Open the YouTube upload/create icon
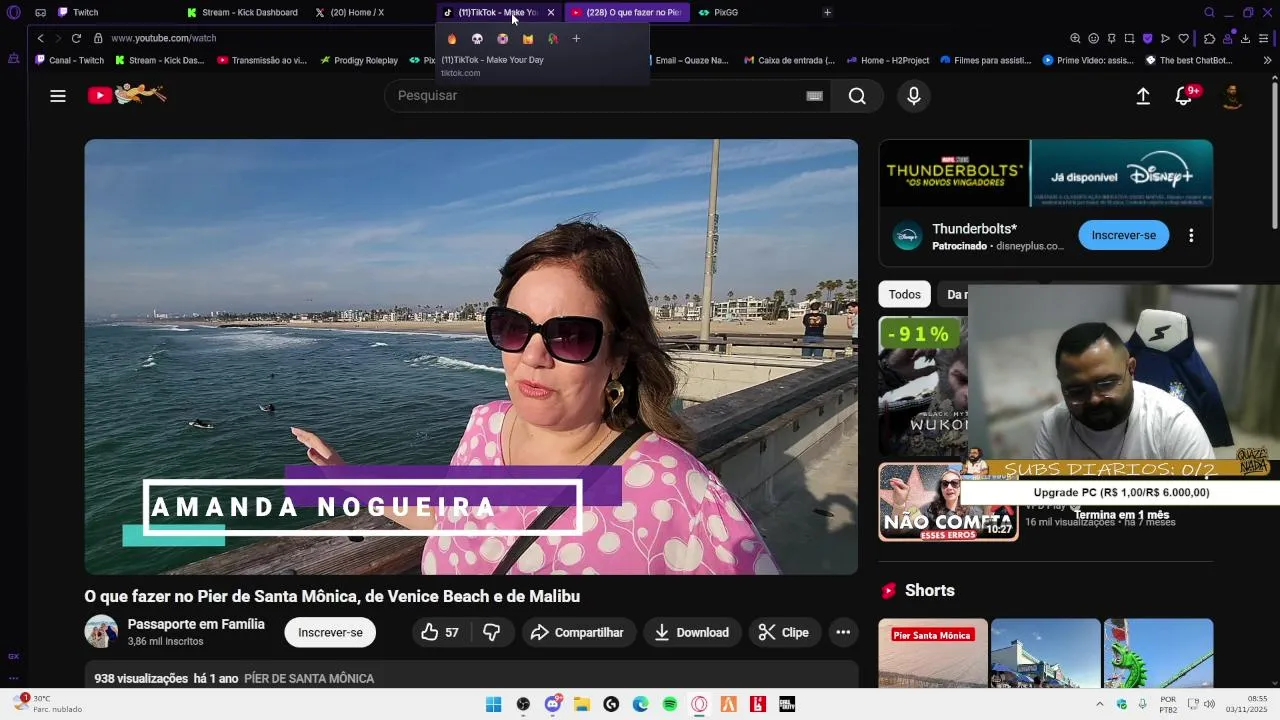This screenshot has height=720, width=1280. click(x=1143, y=96)
